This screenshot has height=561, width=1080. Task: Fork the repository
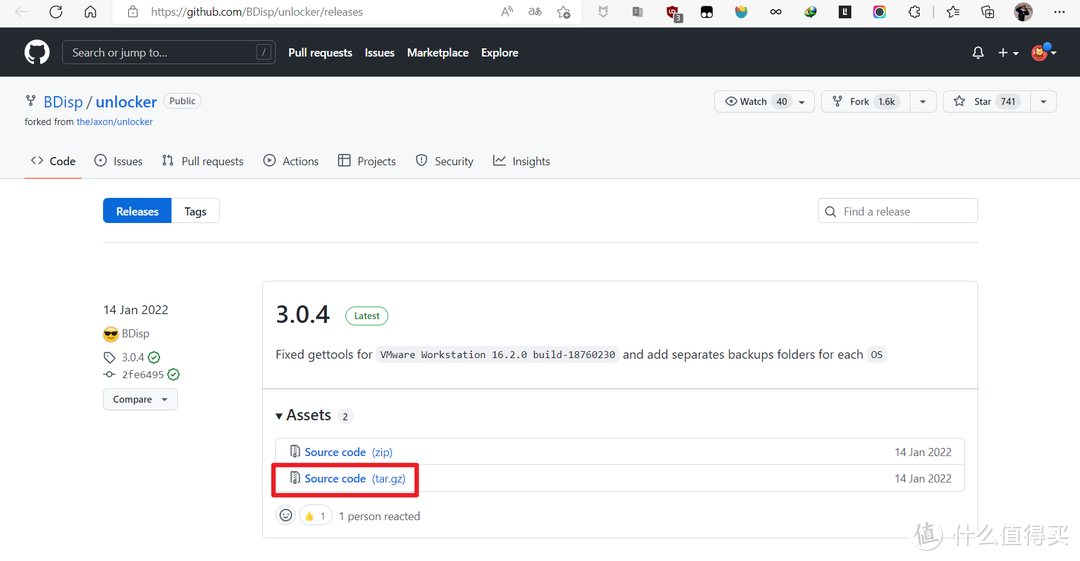pos(866,101)
